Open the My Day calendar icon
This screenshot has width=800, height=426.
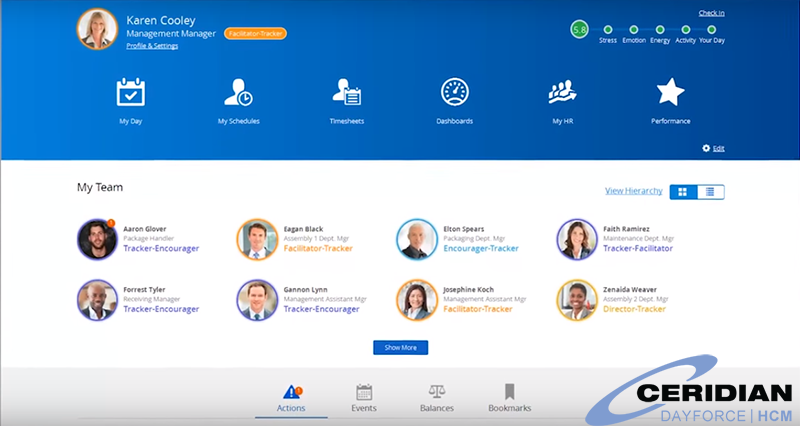coord(130,93)
